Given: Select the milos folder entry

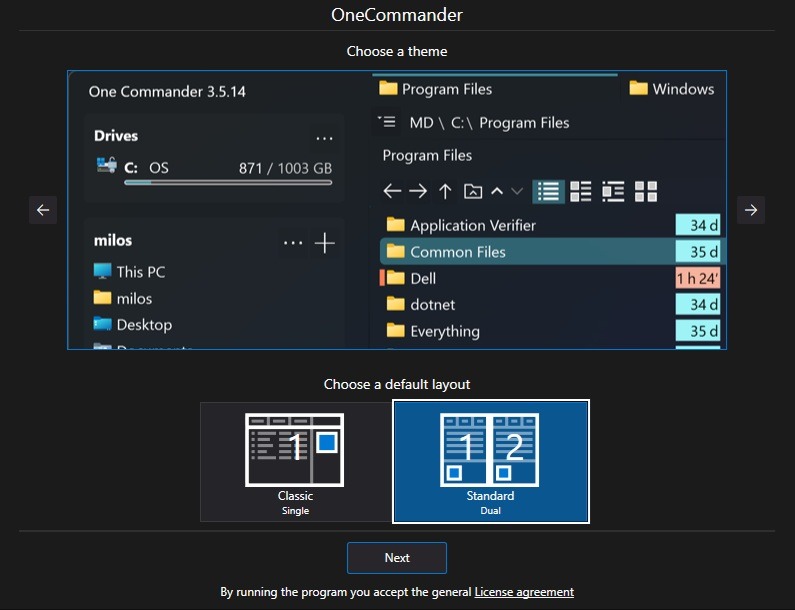Looking at the screenshot, I should (123, 298).
